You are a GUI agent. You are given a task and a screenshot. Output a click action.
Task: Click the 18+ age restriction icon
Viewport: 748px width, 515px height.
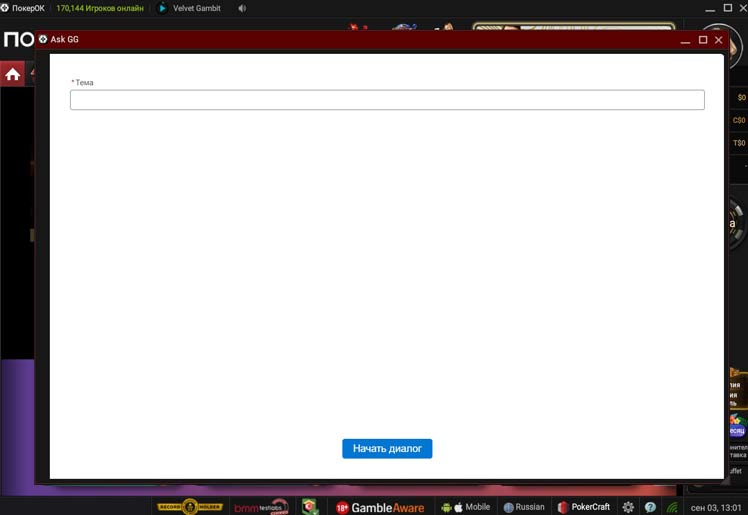pos(342,507)
